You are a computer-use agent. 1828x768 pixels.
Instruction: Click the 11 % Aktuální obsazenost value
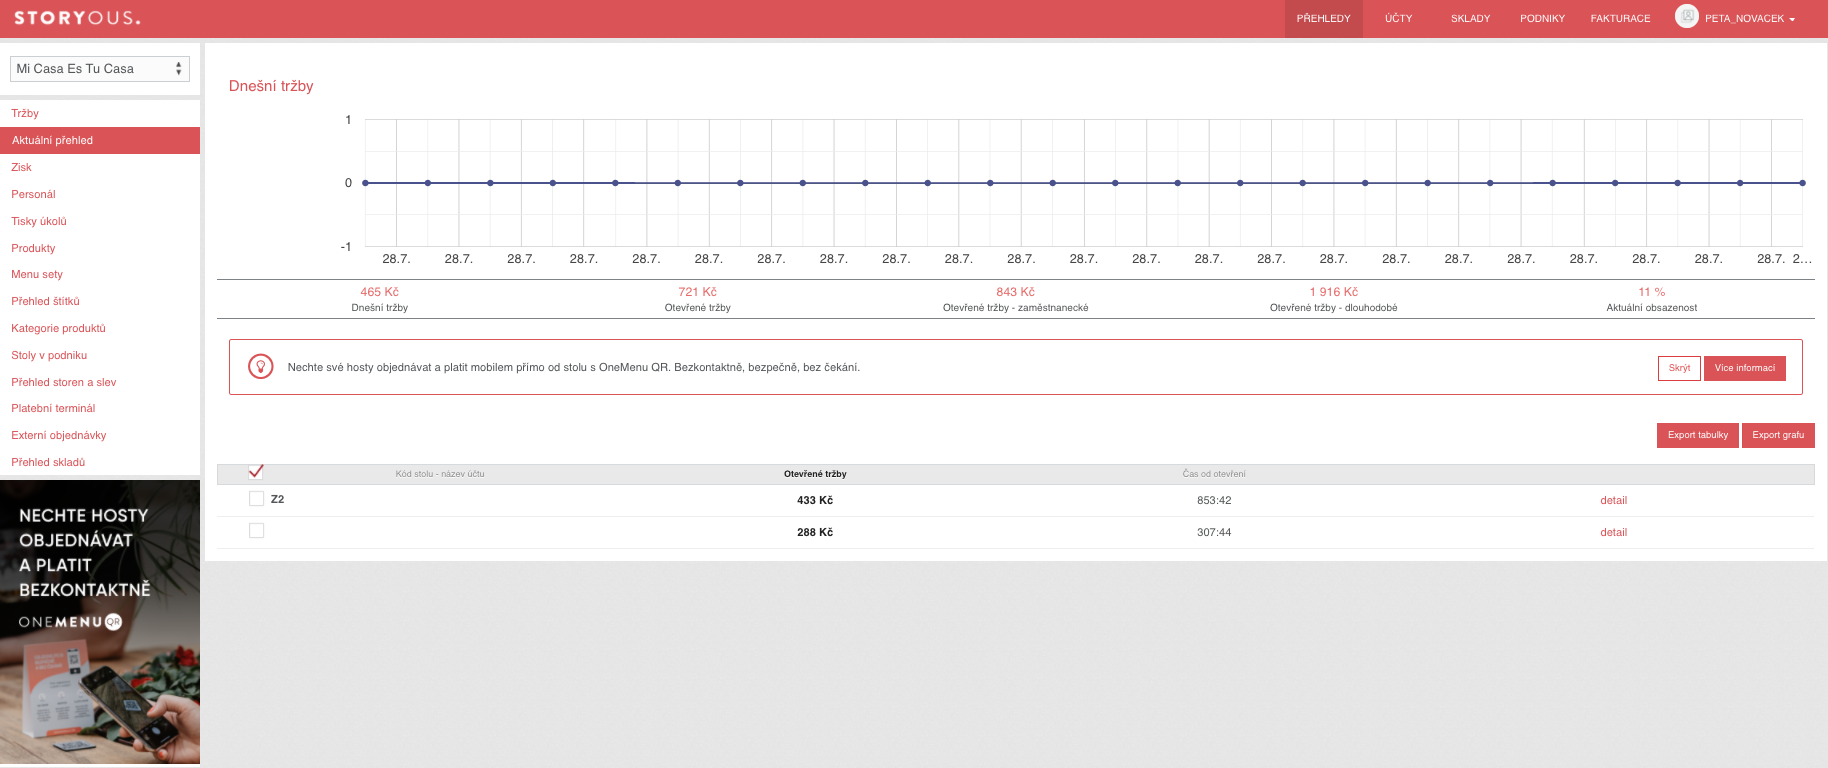1651,292
